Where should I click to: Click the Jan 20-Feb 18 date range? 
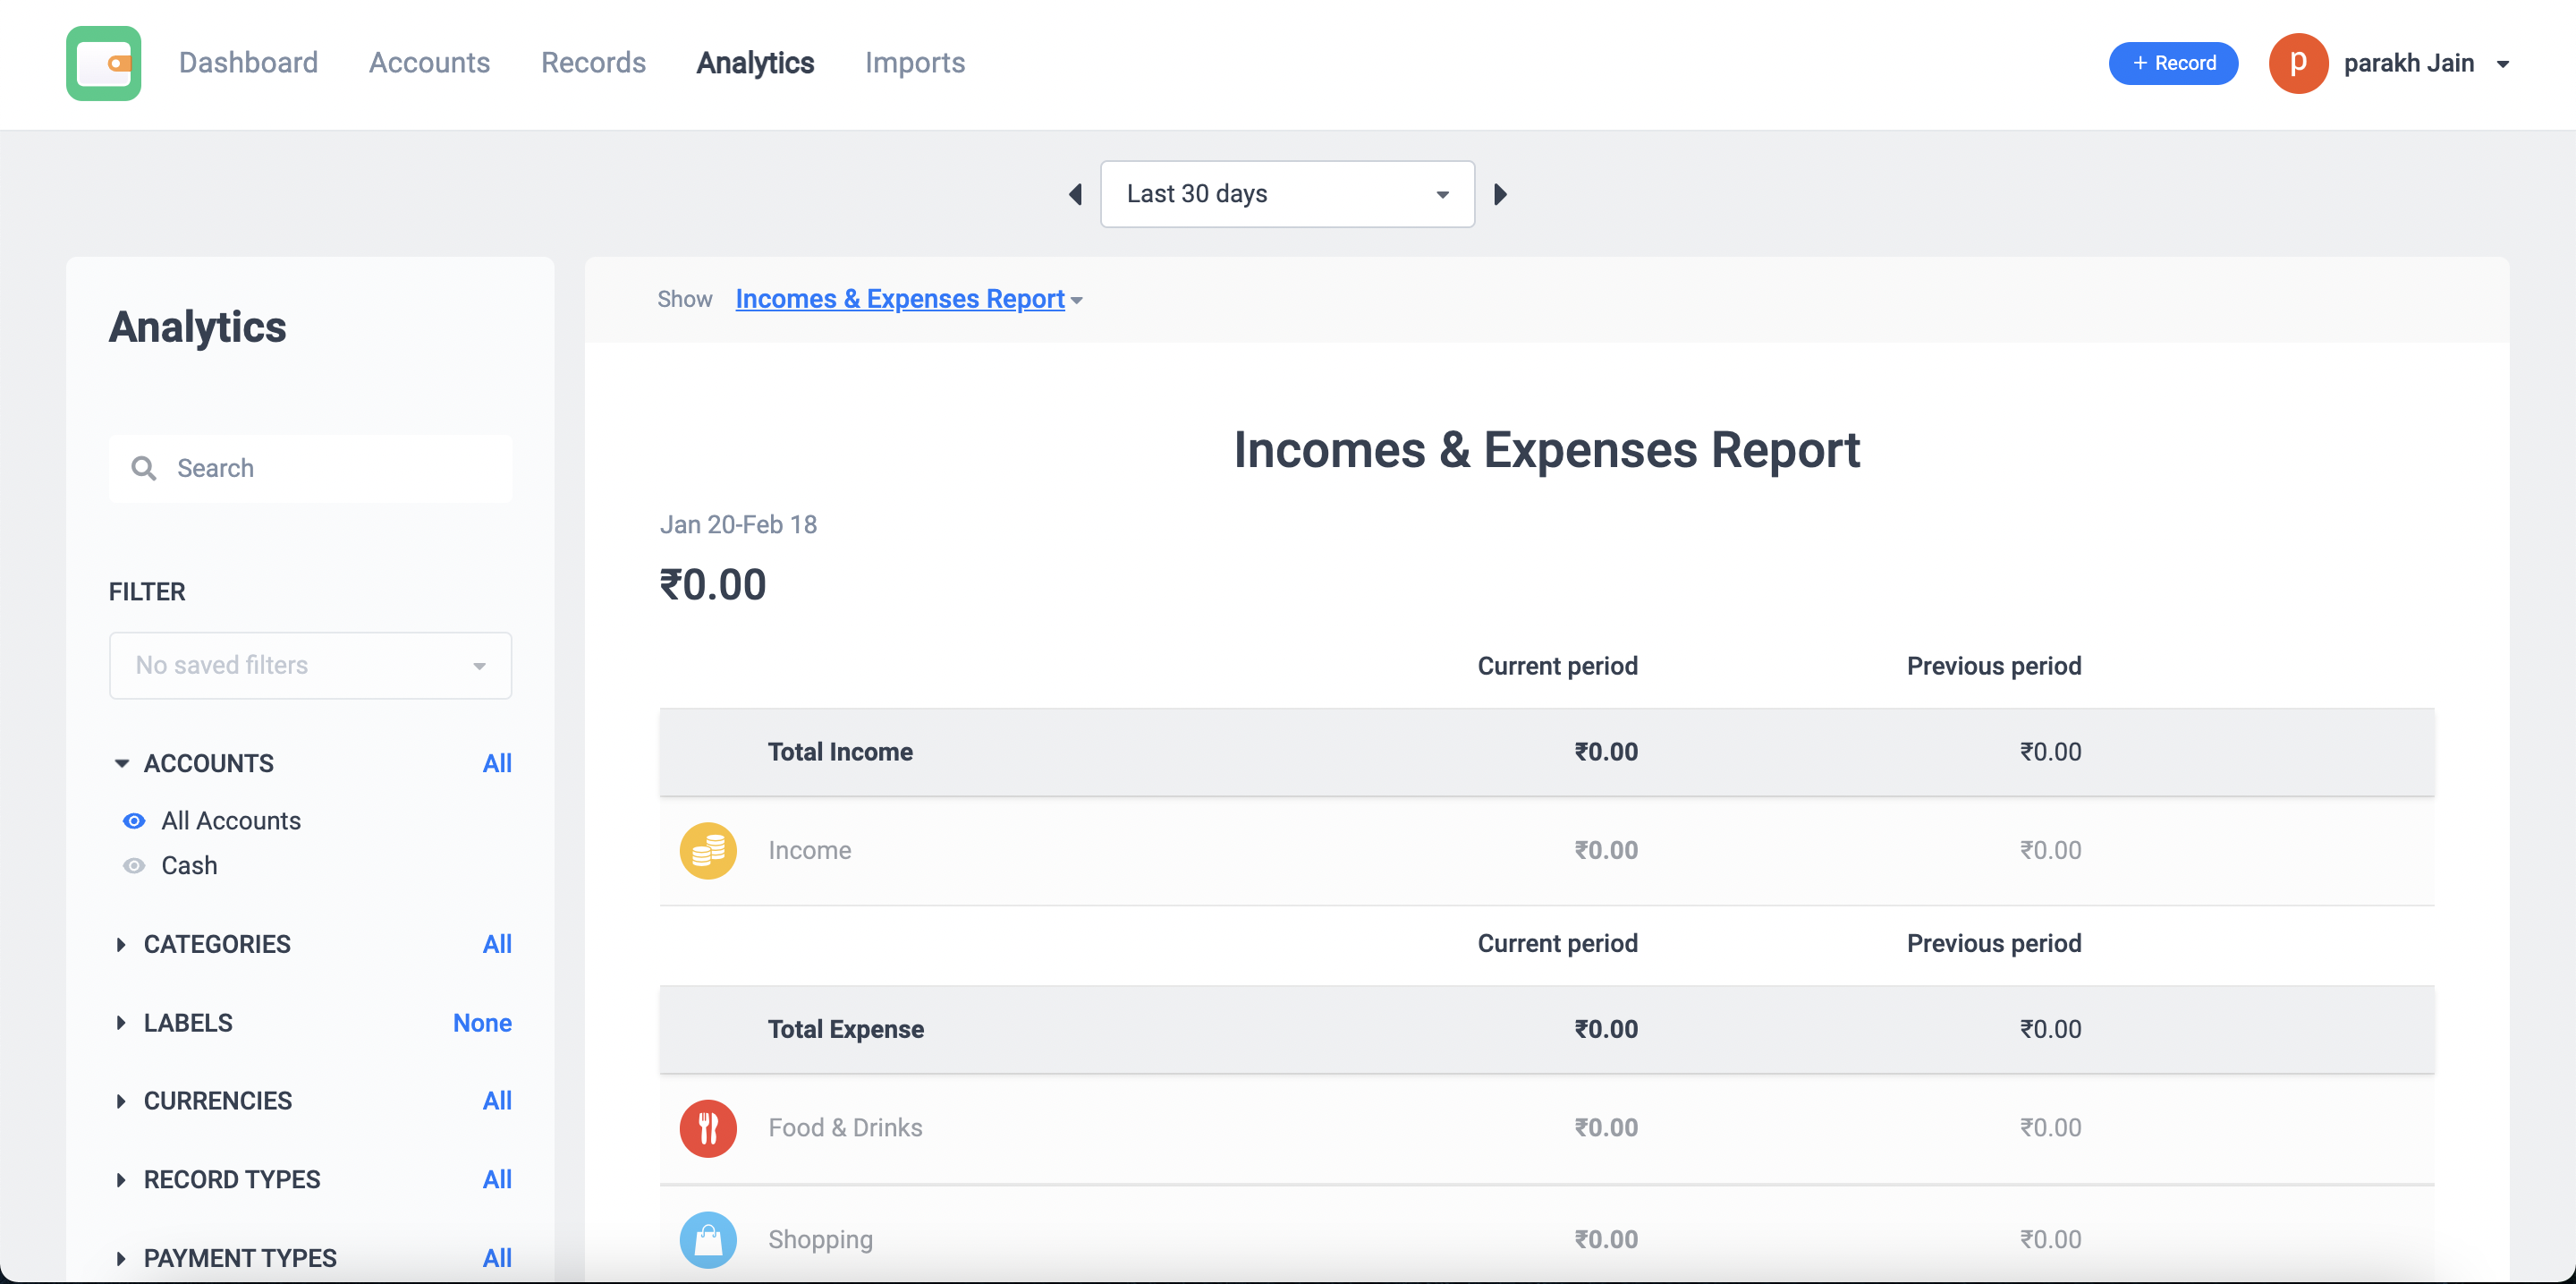pos(738,525)
